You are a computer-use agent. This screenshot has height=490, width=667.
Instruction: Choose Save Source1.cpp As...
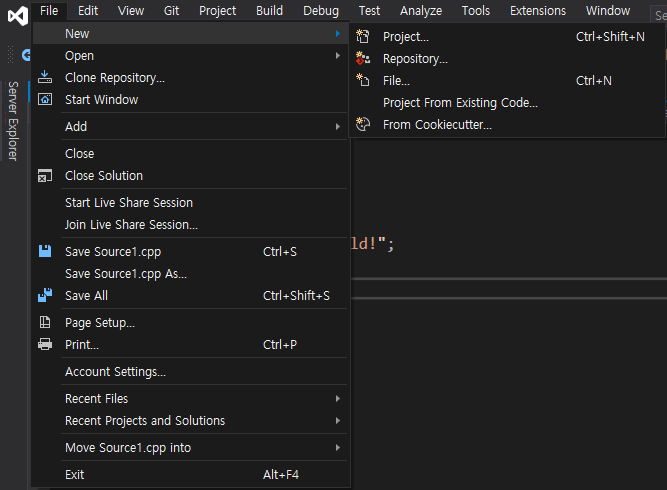point(191,273)
